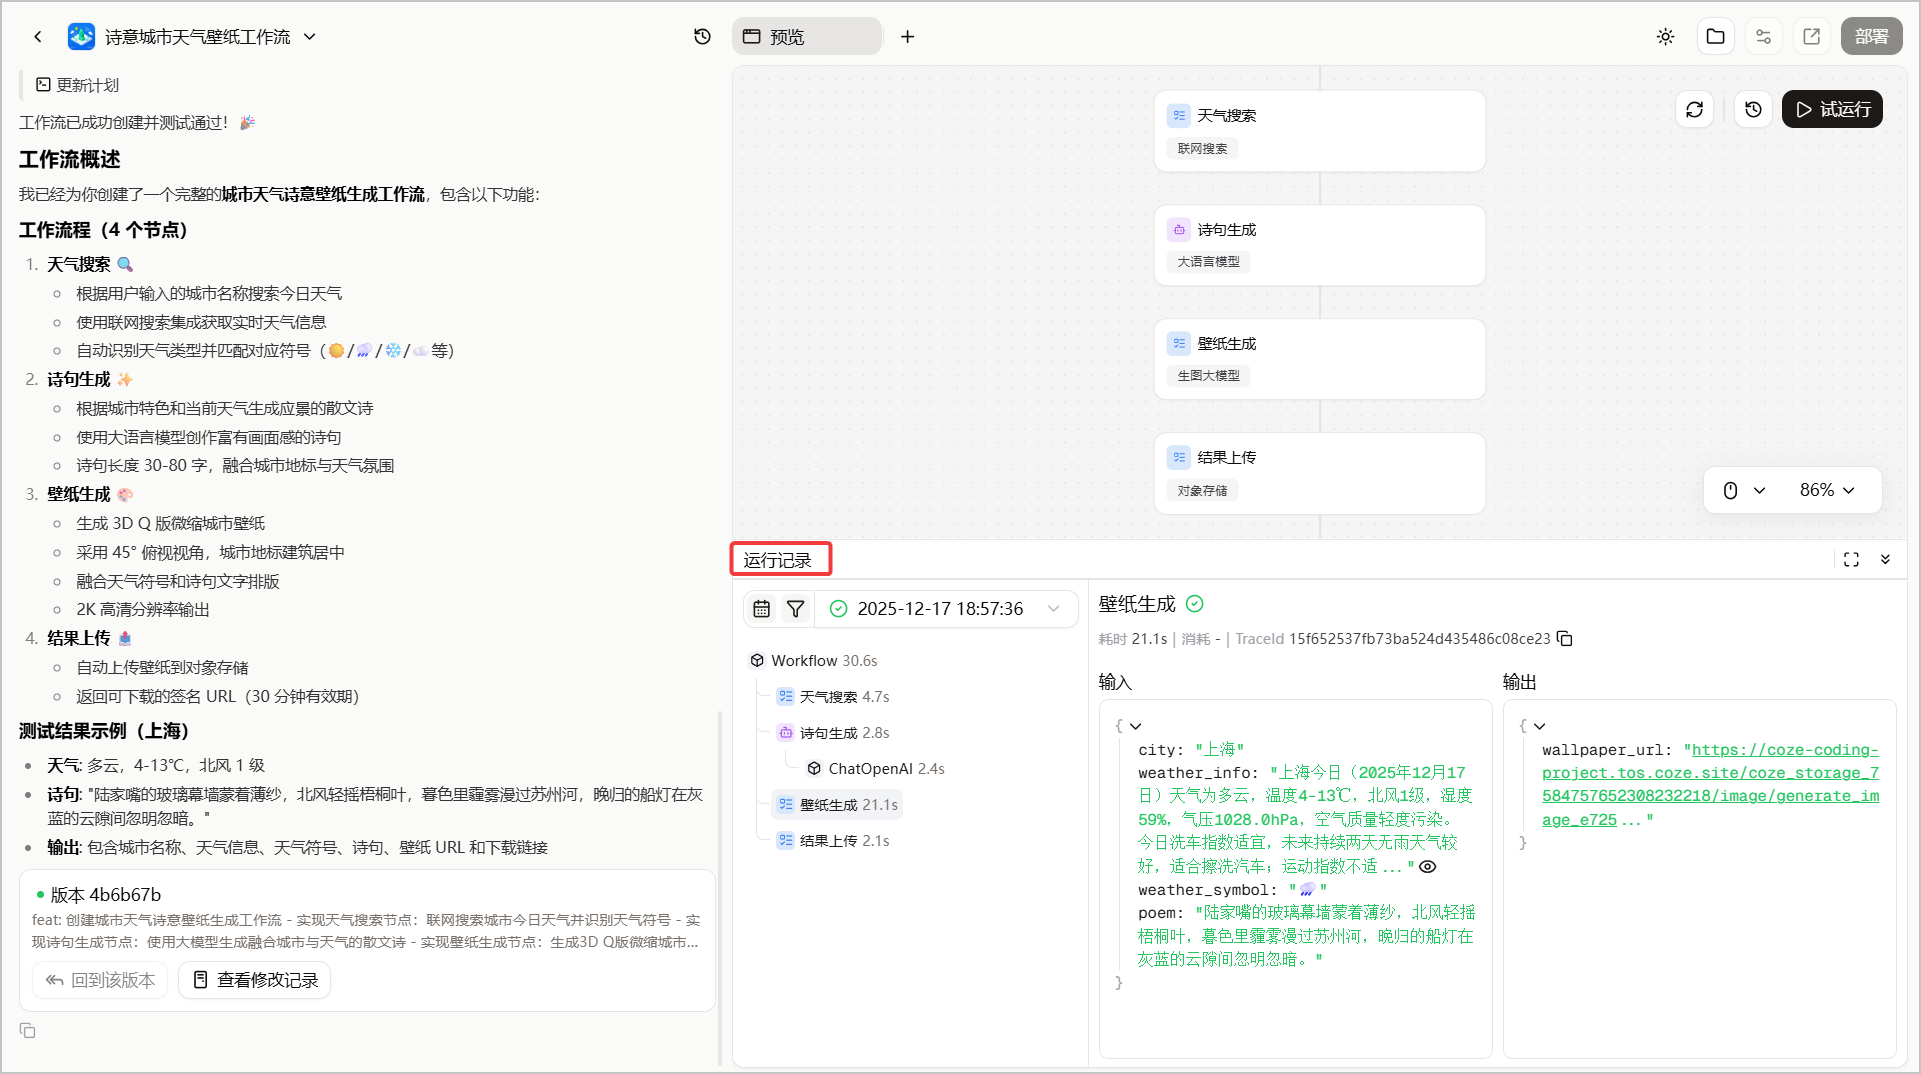Click 生图大模型 tag on node
The width and height of the screenshot is (1921, 1074).
(1208, 376)
